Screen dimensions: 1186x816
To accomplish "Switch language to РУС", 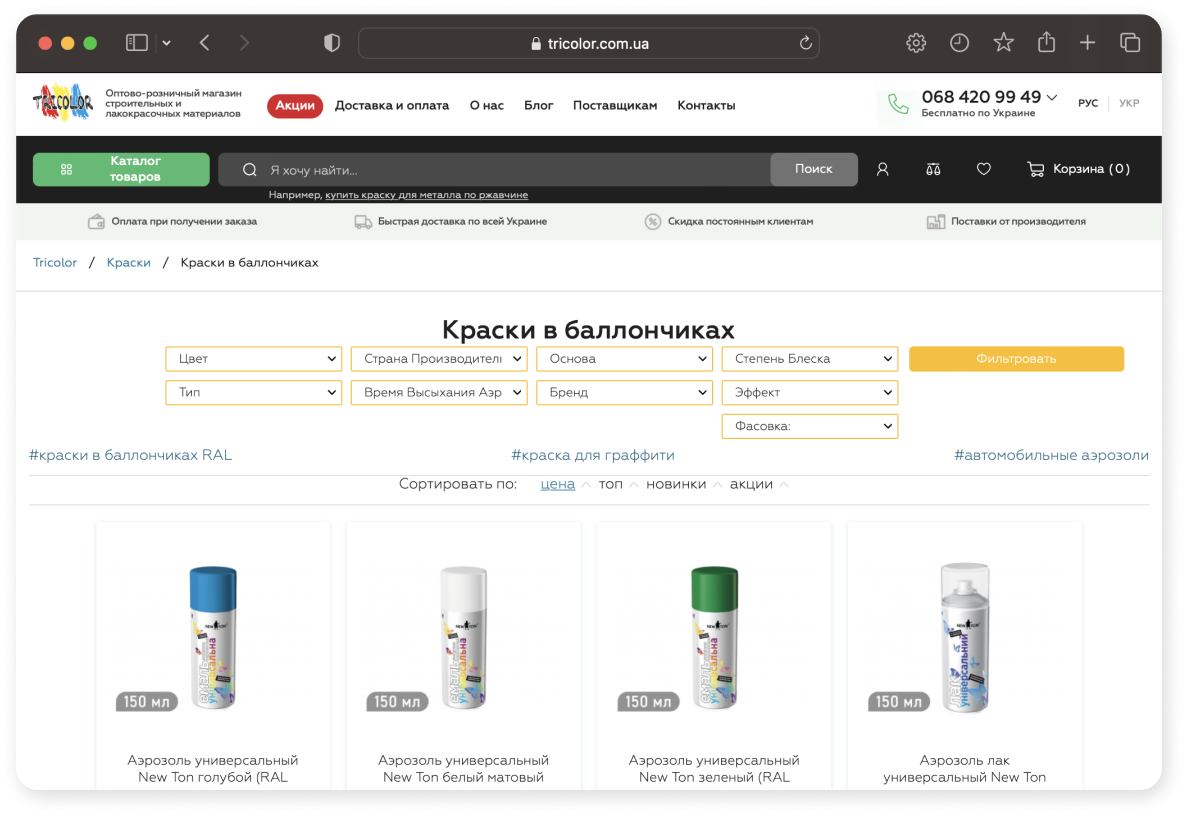I will pos(1088,103).
